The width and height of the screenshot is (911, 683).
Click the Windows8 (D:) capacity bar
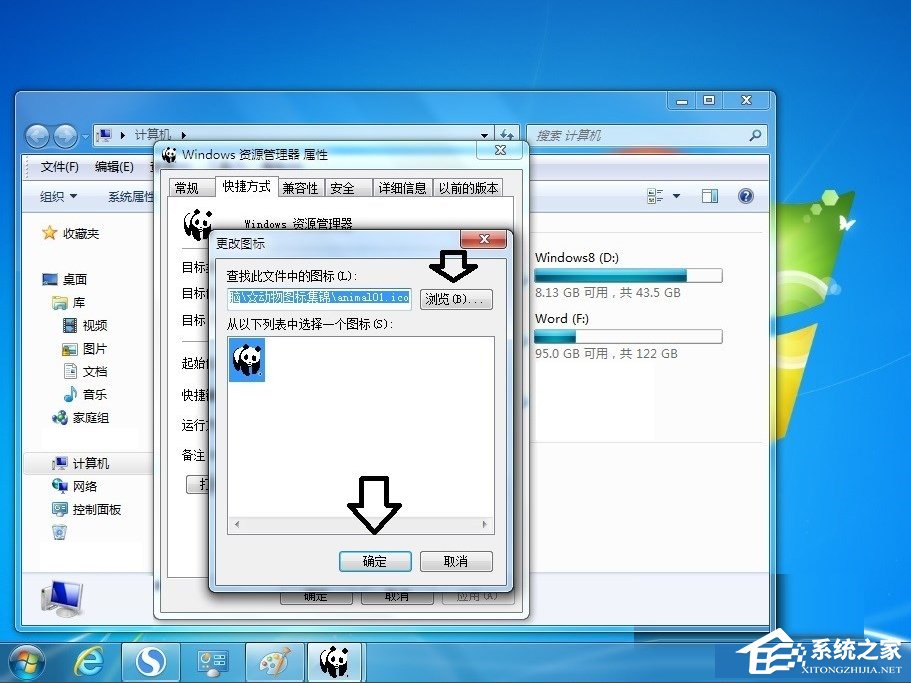click(627, 275)
